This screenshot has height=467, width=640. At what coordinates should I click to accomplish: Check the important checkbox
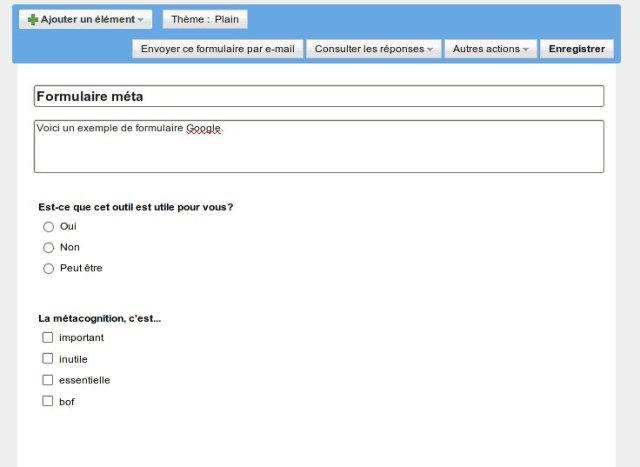pos(48,338)
